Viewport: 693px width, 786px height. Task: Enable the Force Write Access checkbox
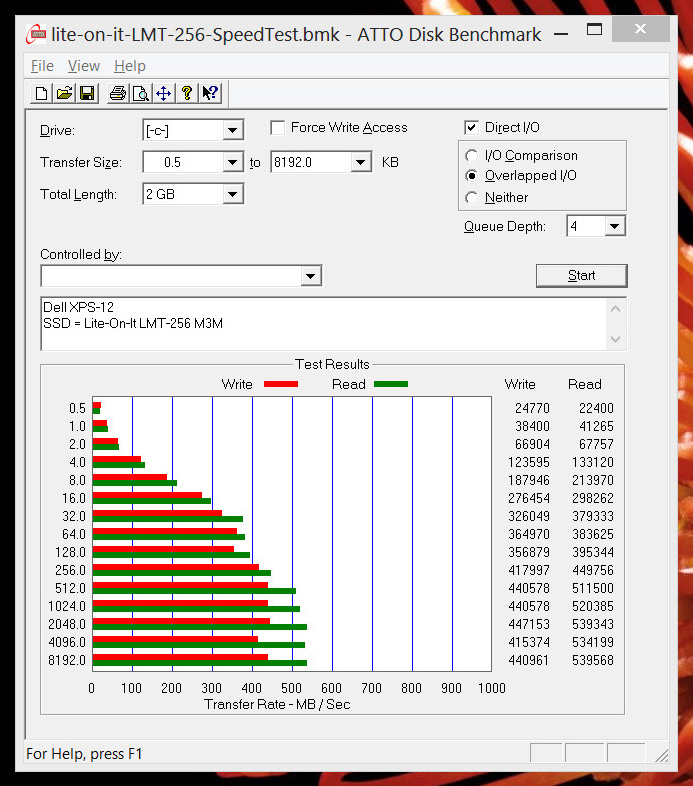(x=277, y=127)
